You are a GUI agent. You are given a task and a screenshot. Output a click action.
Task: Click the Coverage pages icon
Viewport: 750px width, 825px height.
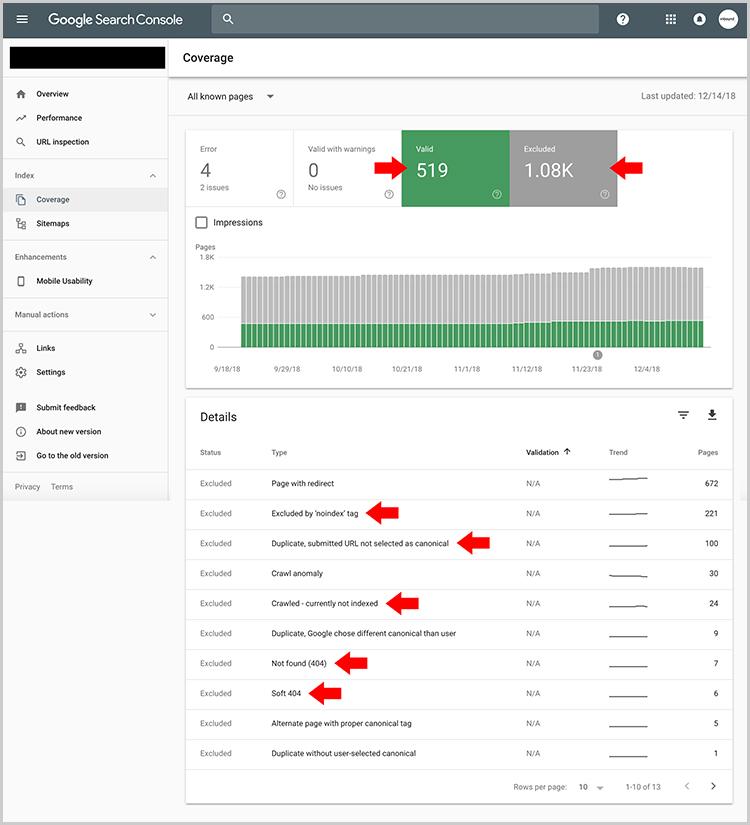pyautogui.click(x=21, y=199)
